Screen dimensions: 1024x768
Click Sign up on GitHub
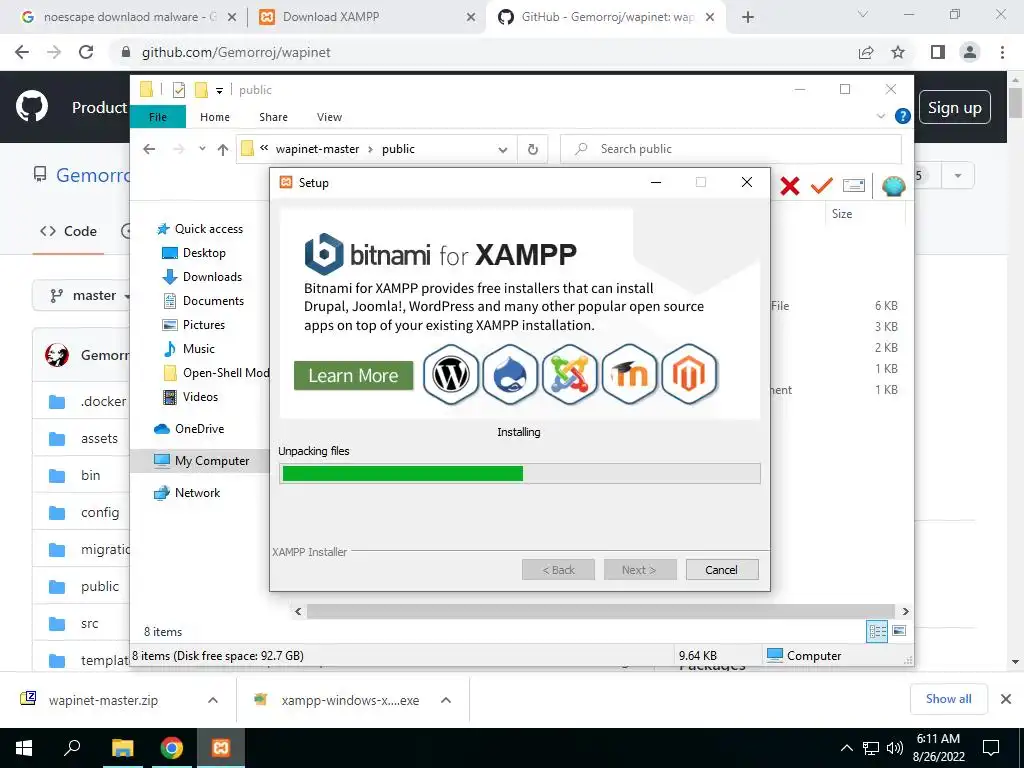(955, 108)
